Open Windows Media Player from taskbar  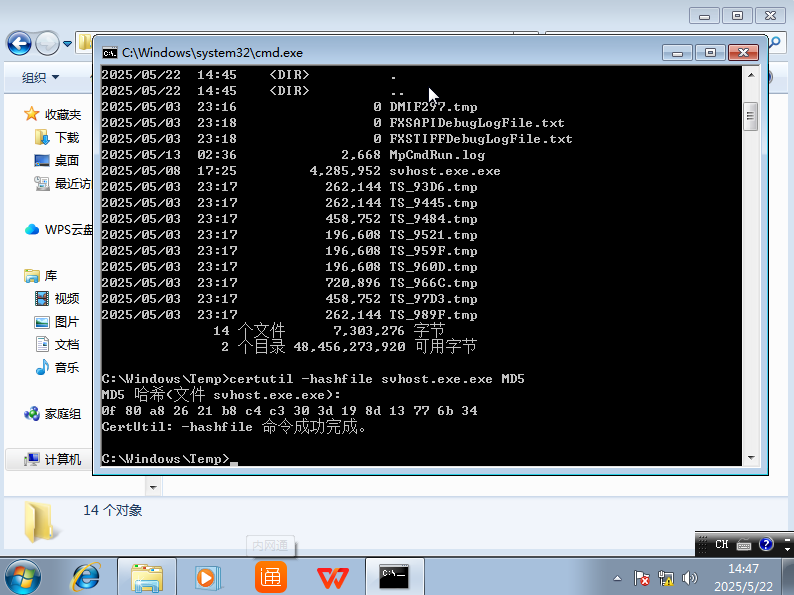click(208, 577)
